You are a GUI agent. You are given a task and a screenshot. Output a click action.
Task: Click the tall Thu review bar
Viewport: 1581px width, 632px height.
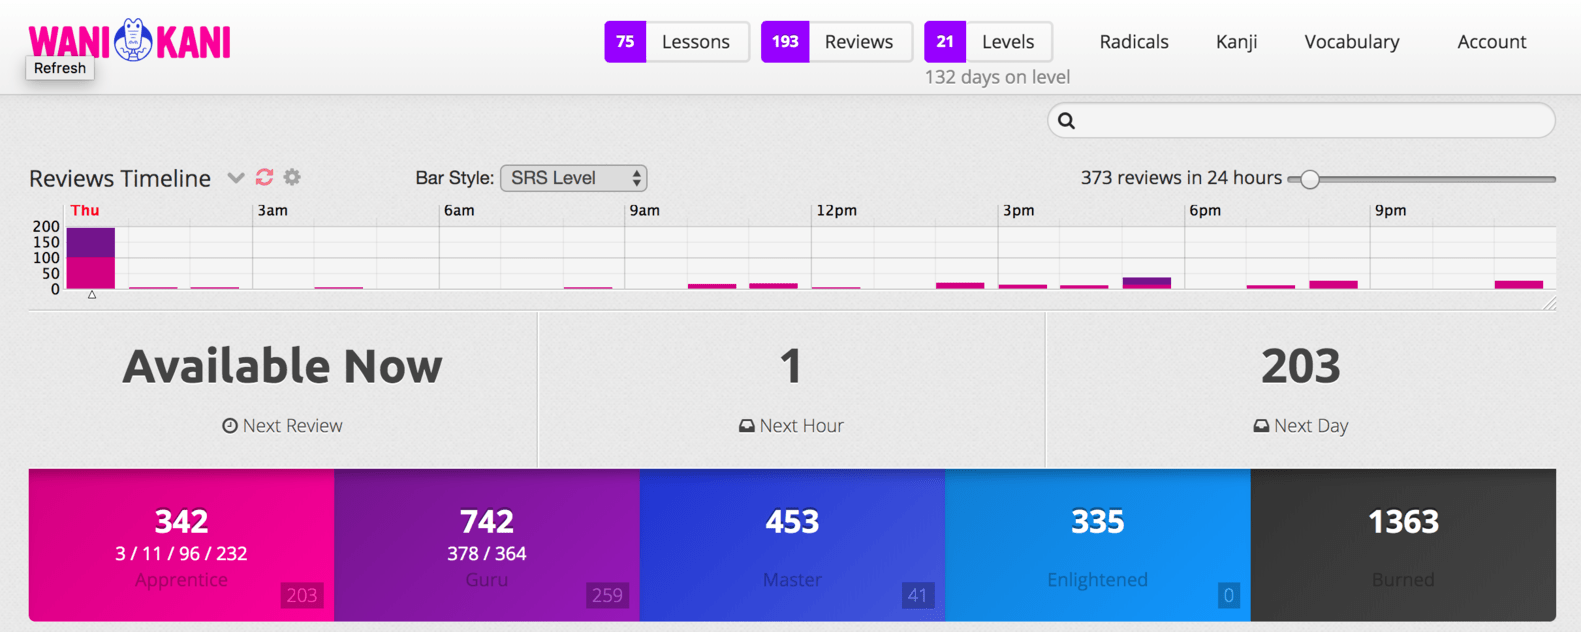(91, 258)
